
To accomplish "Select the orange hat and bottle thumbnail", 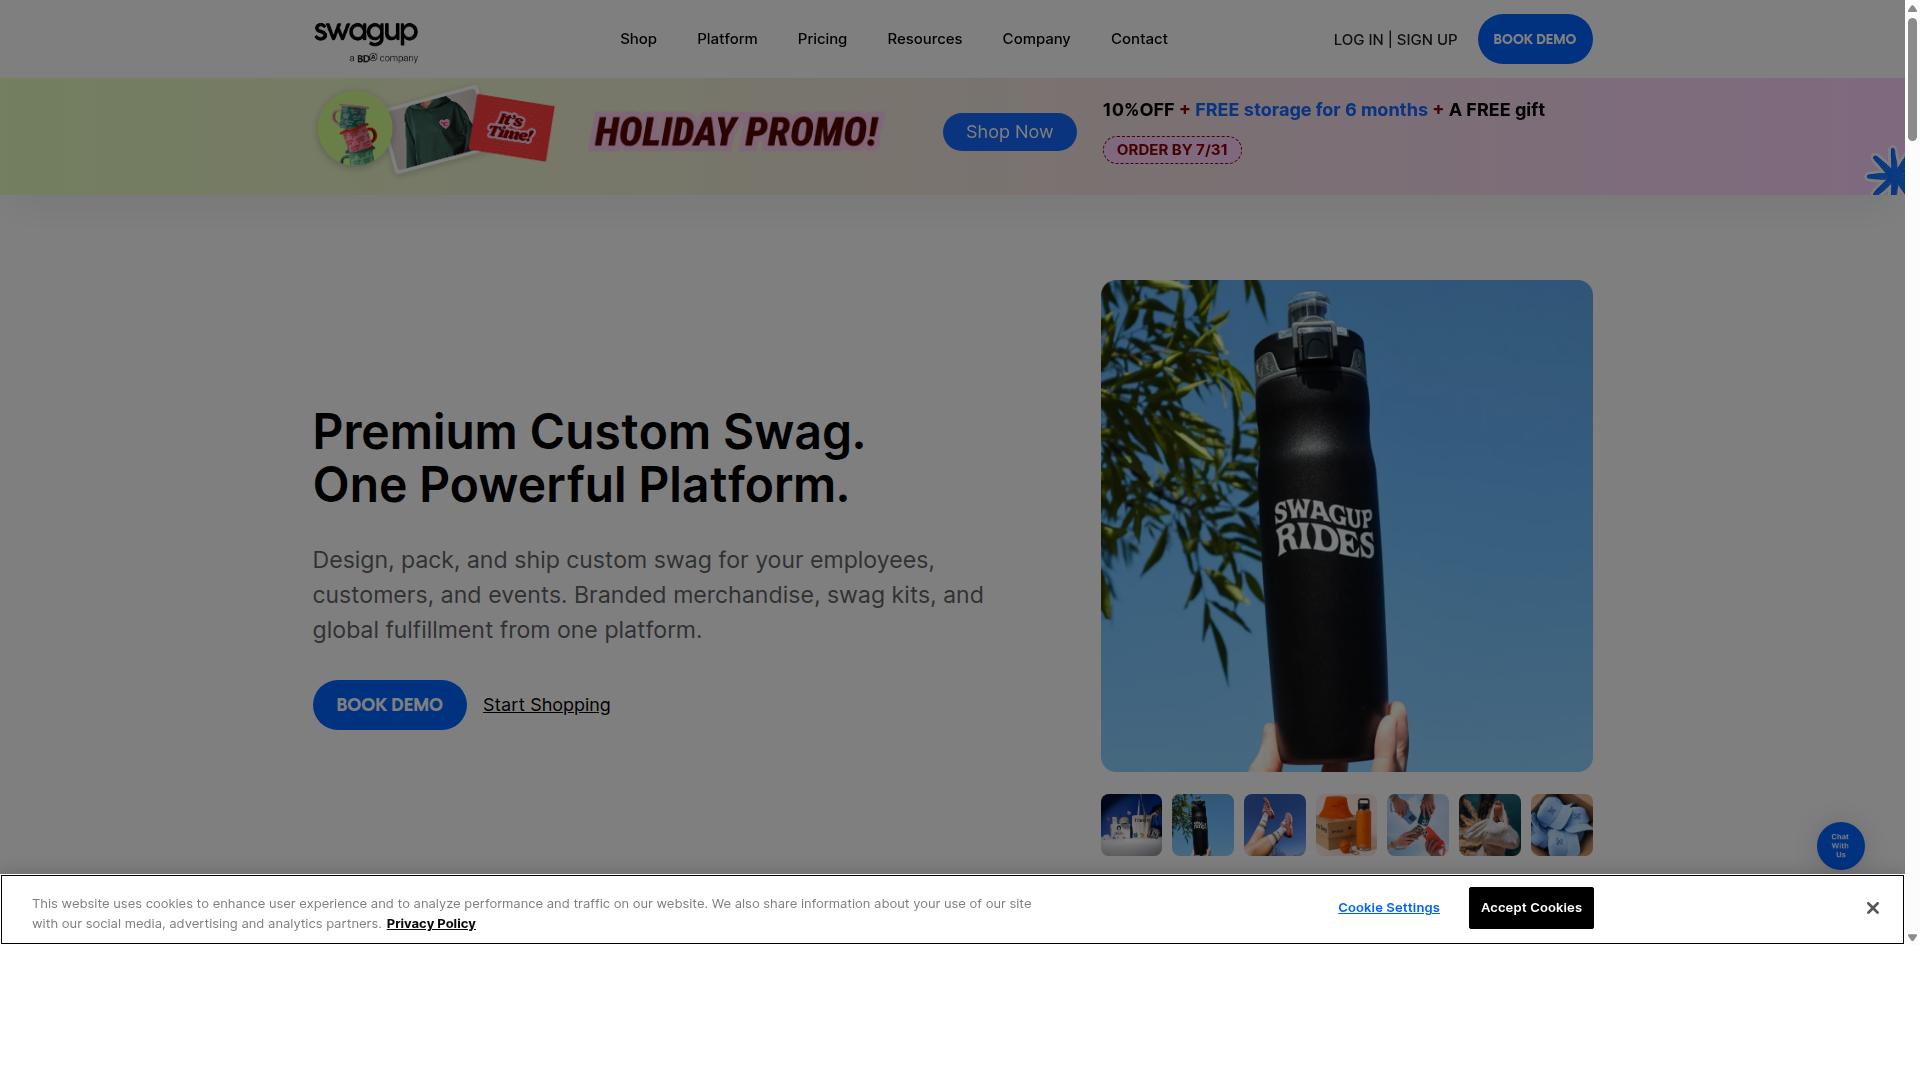I will 1346,825.
